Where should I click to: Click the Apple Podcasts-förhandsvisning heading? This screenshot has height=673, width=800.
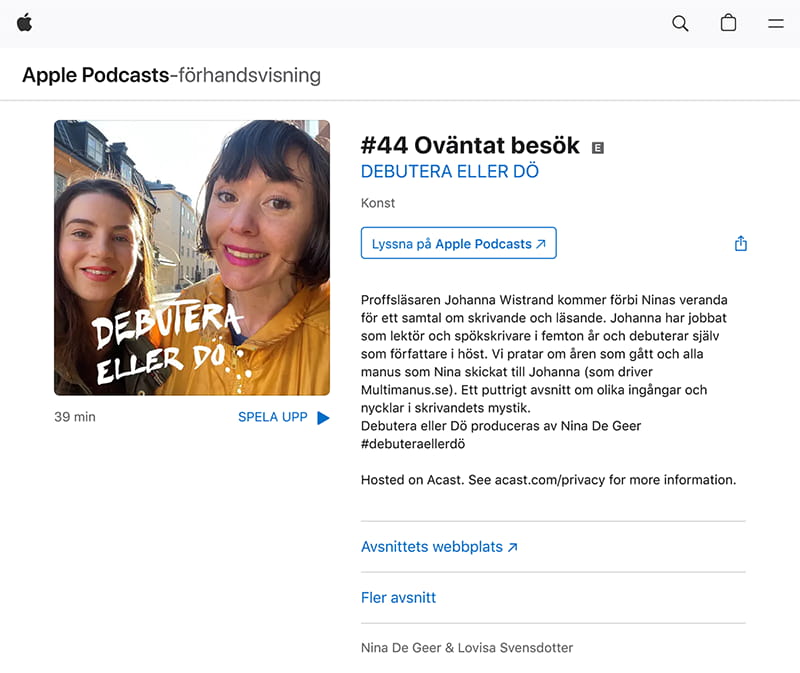tap(171, 76)
